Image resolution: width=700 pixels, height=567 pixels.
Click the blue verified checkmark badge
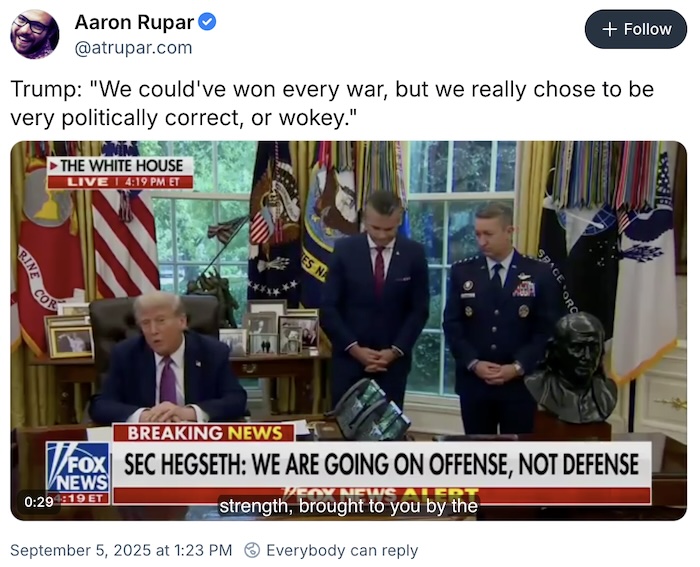tap(207, 21)
